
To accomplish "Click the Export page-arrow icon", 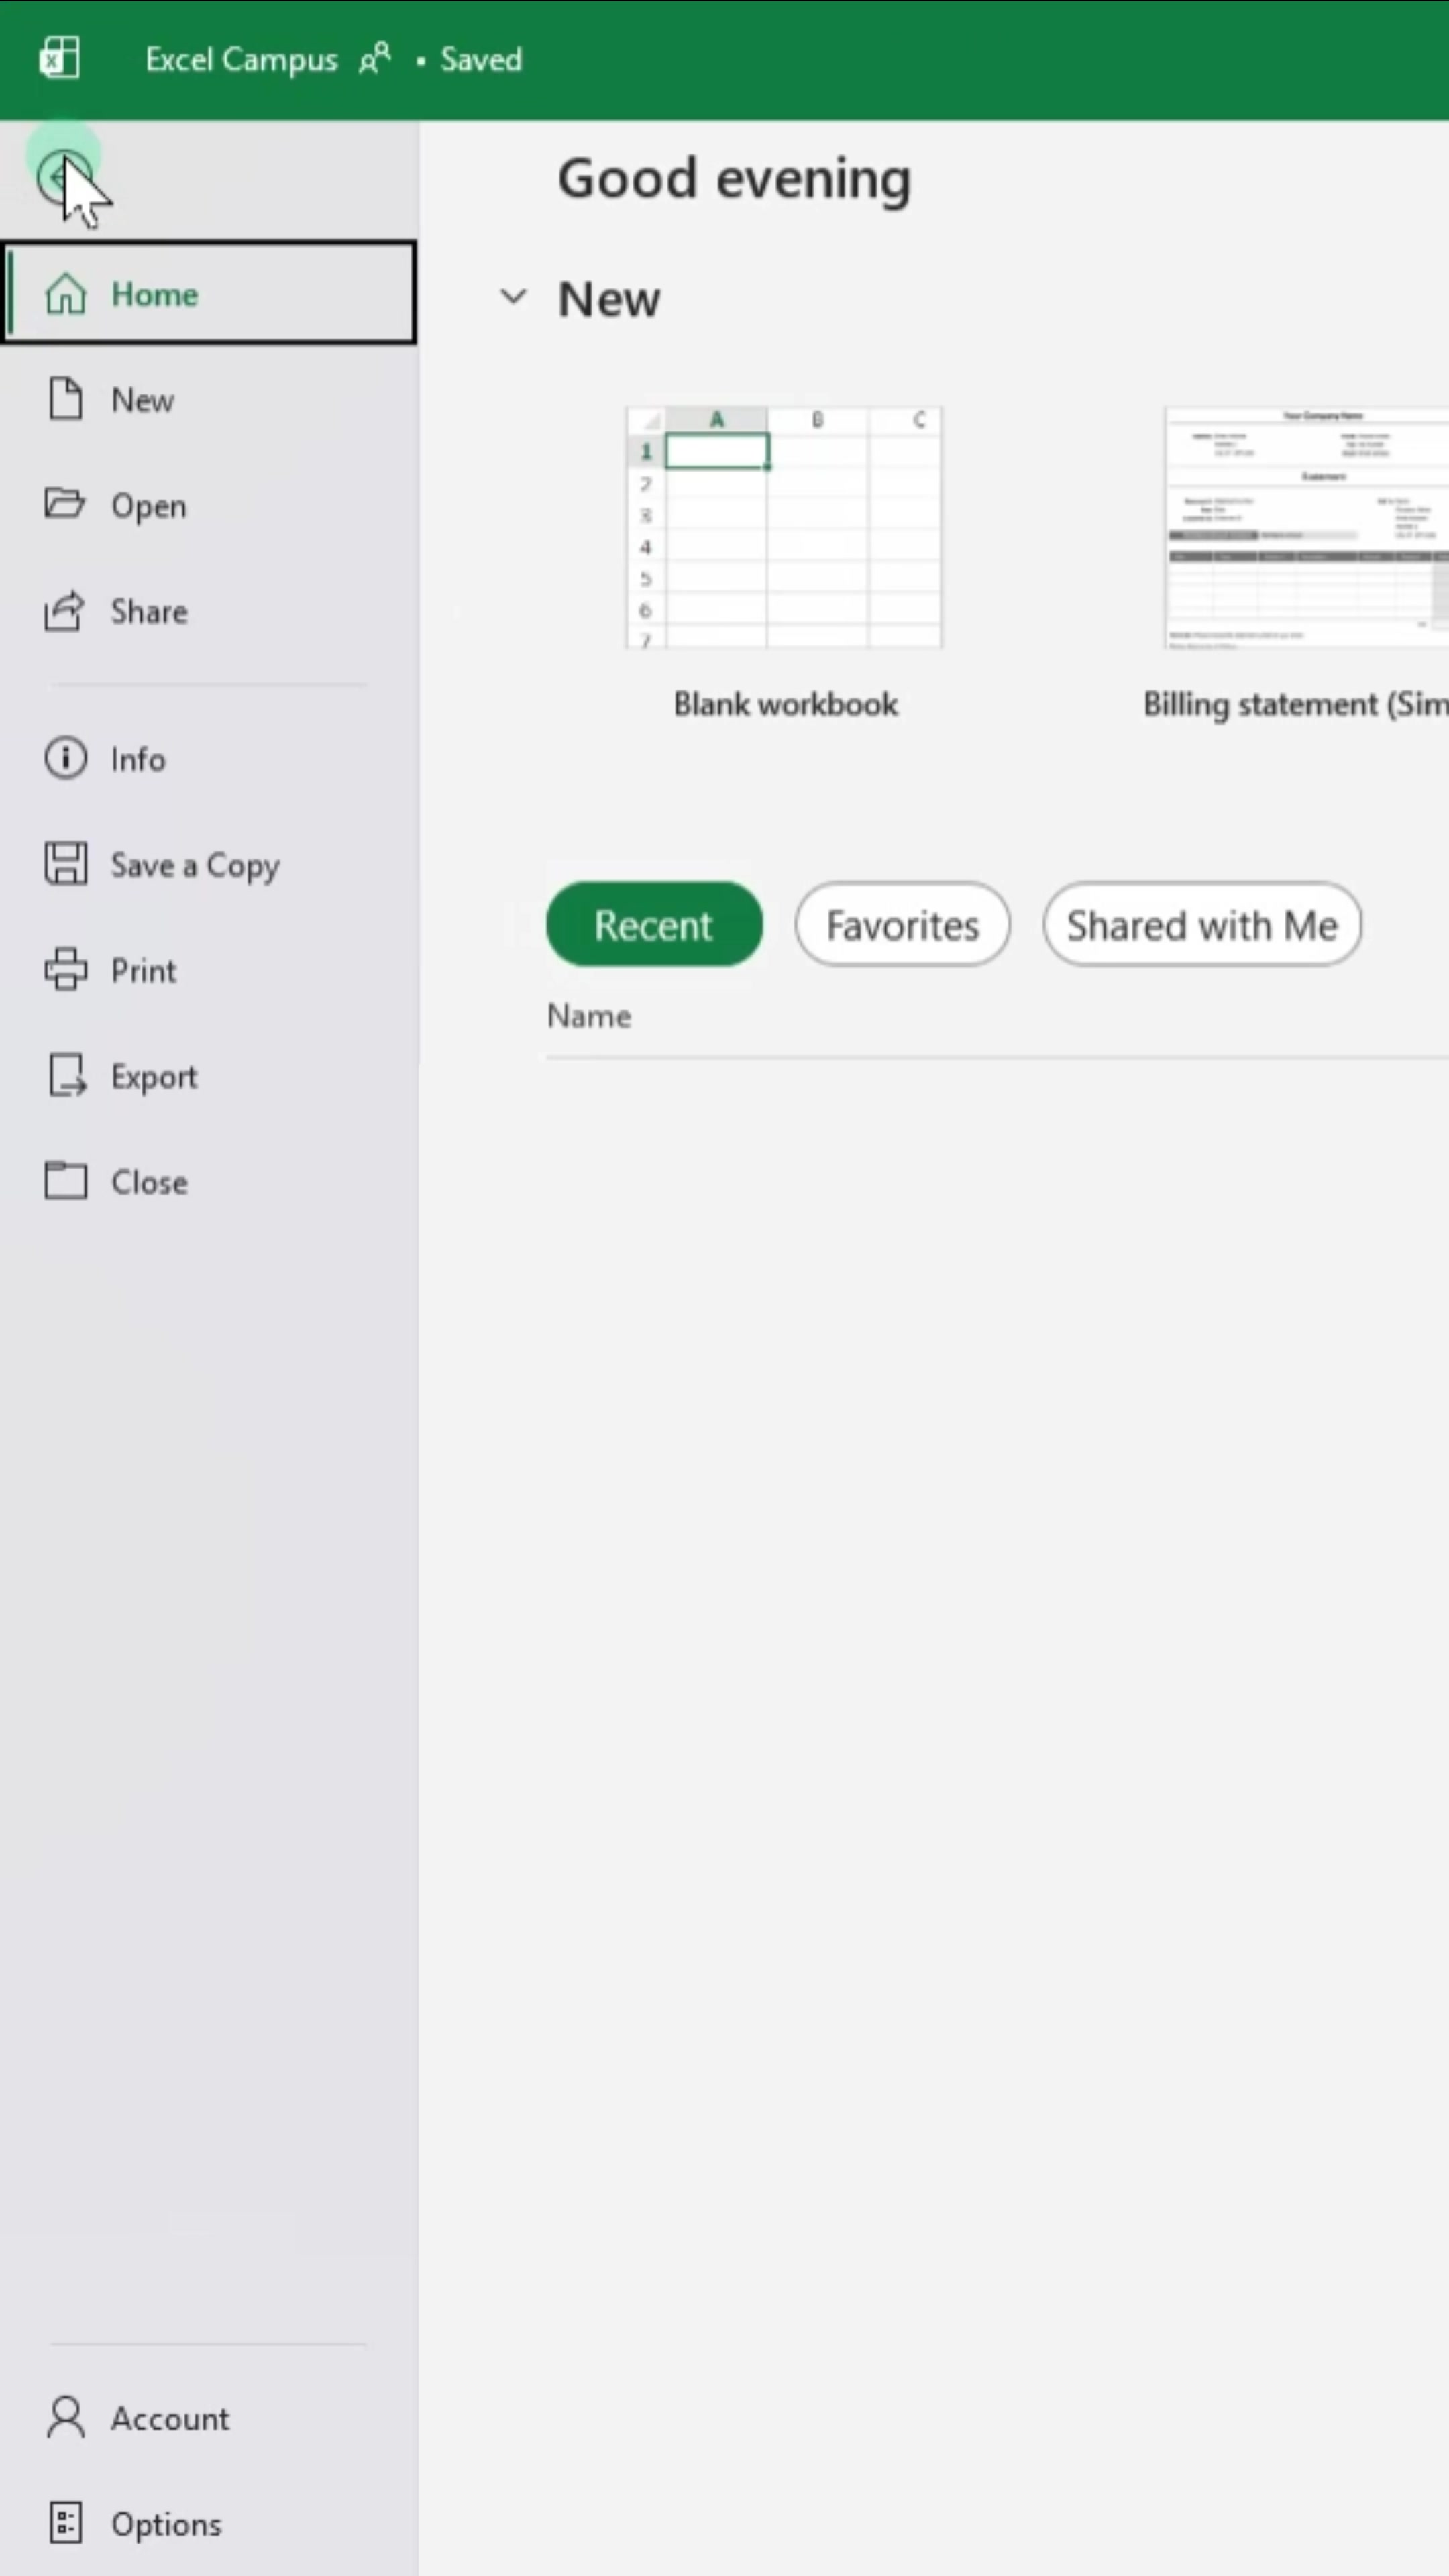I will tap(67, 1076).
